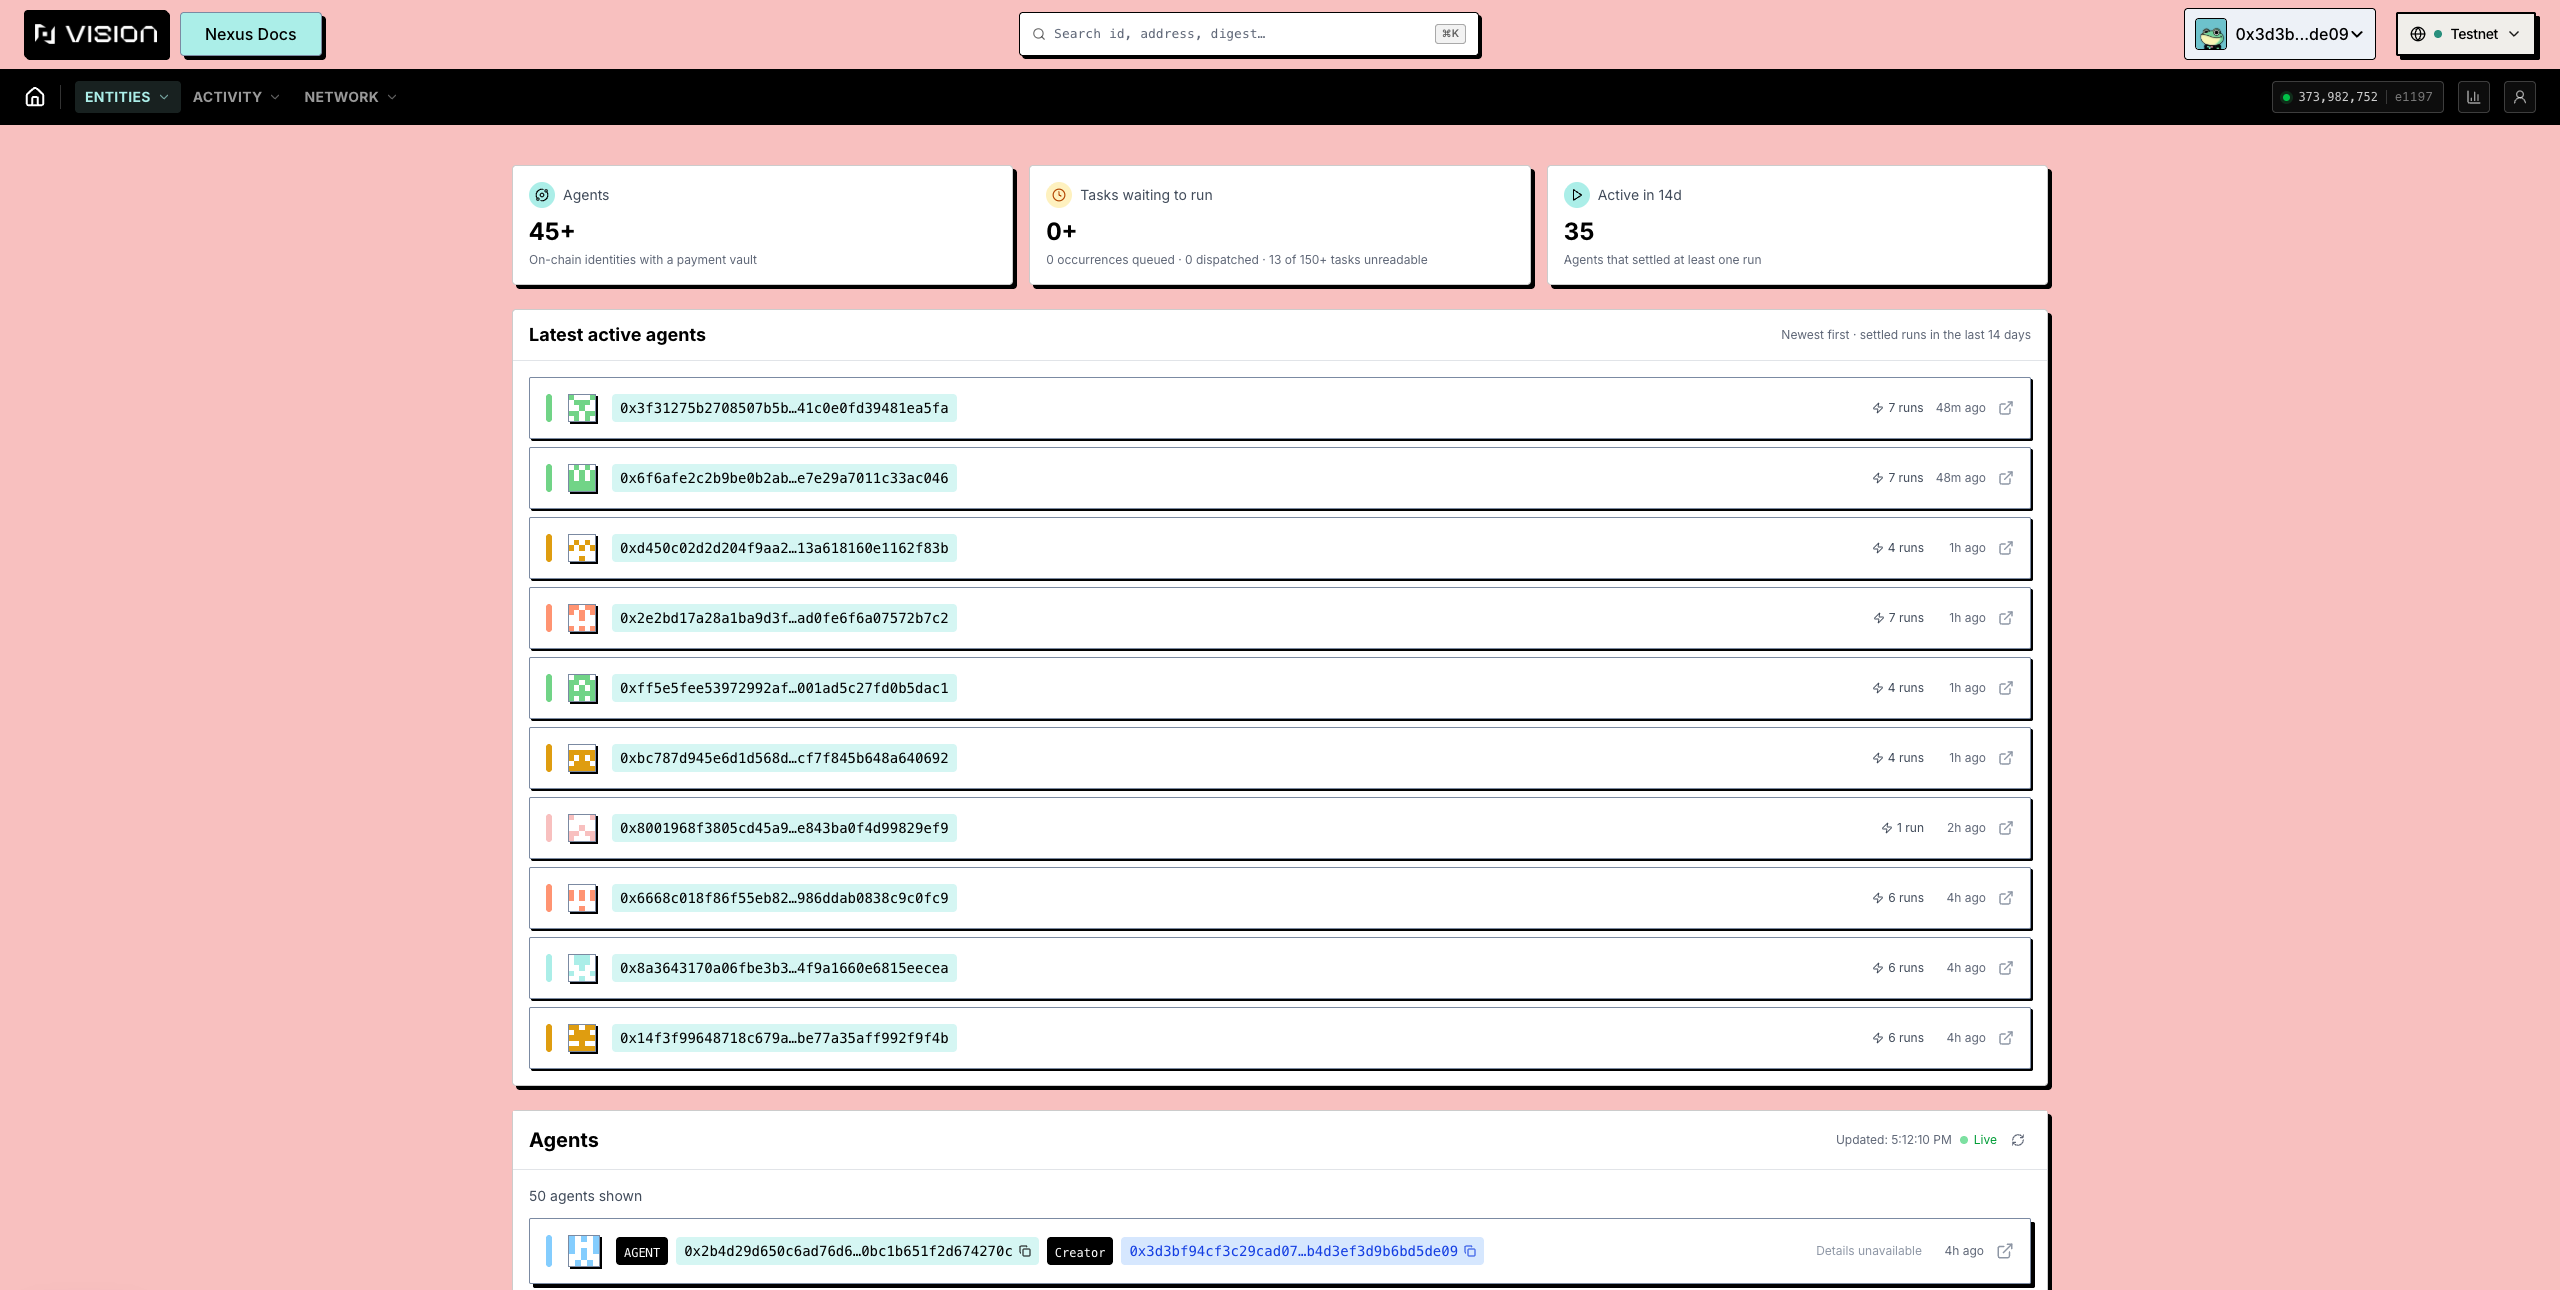Viewport: 2560px width, 1290px height.
Task: Copy agent address 0x2b4d29d6
Action: [x=1025, y=1251]
